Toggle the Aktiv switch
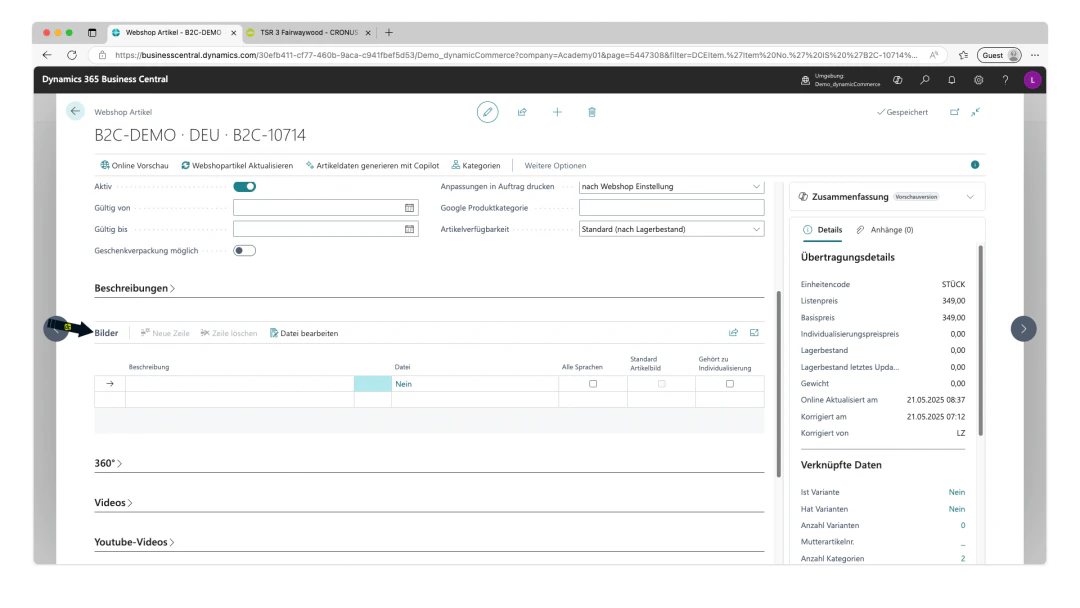Viewport: 1080px width, 608px height. coord(245,187)
